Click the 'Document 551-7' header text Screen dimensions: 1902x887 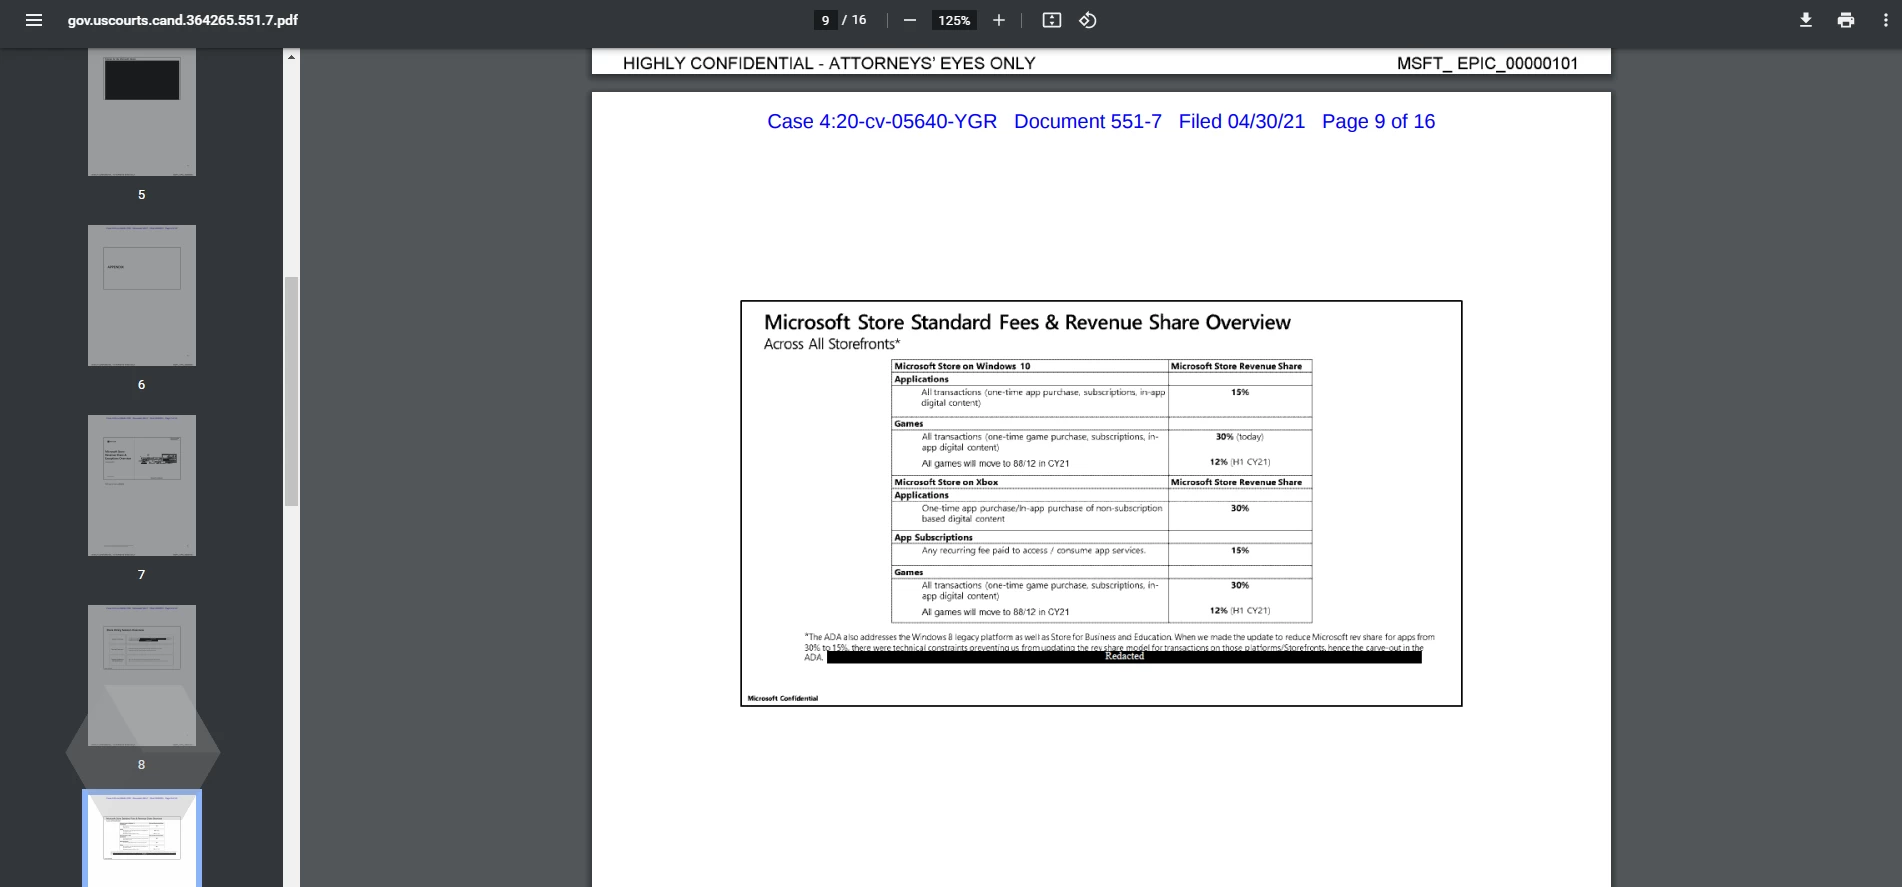coord(1088,122)
